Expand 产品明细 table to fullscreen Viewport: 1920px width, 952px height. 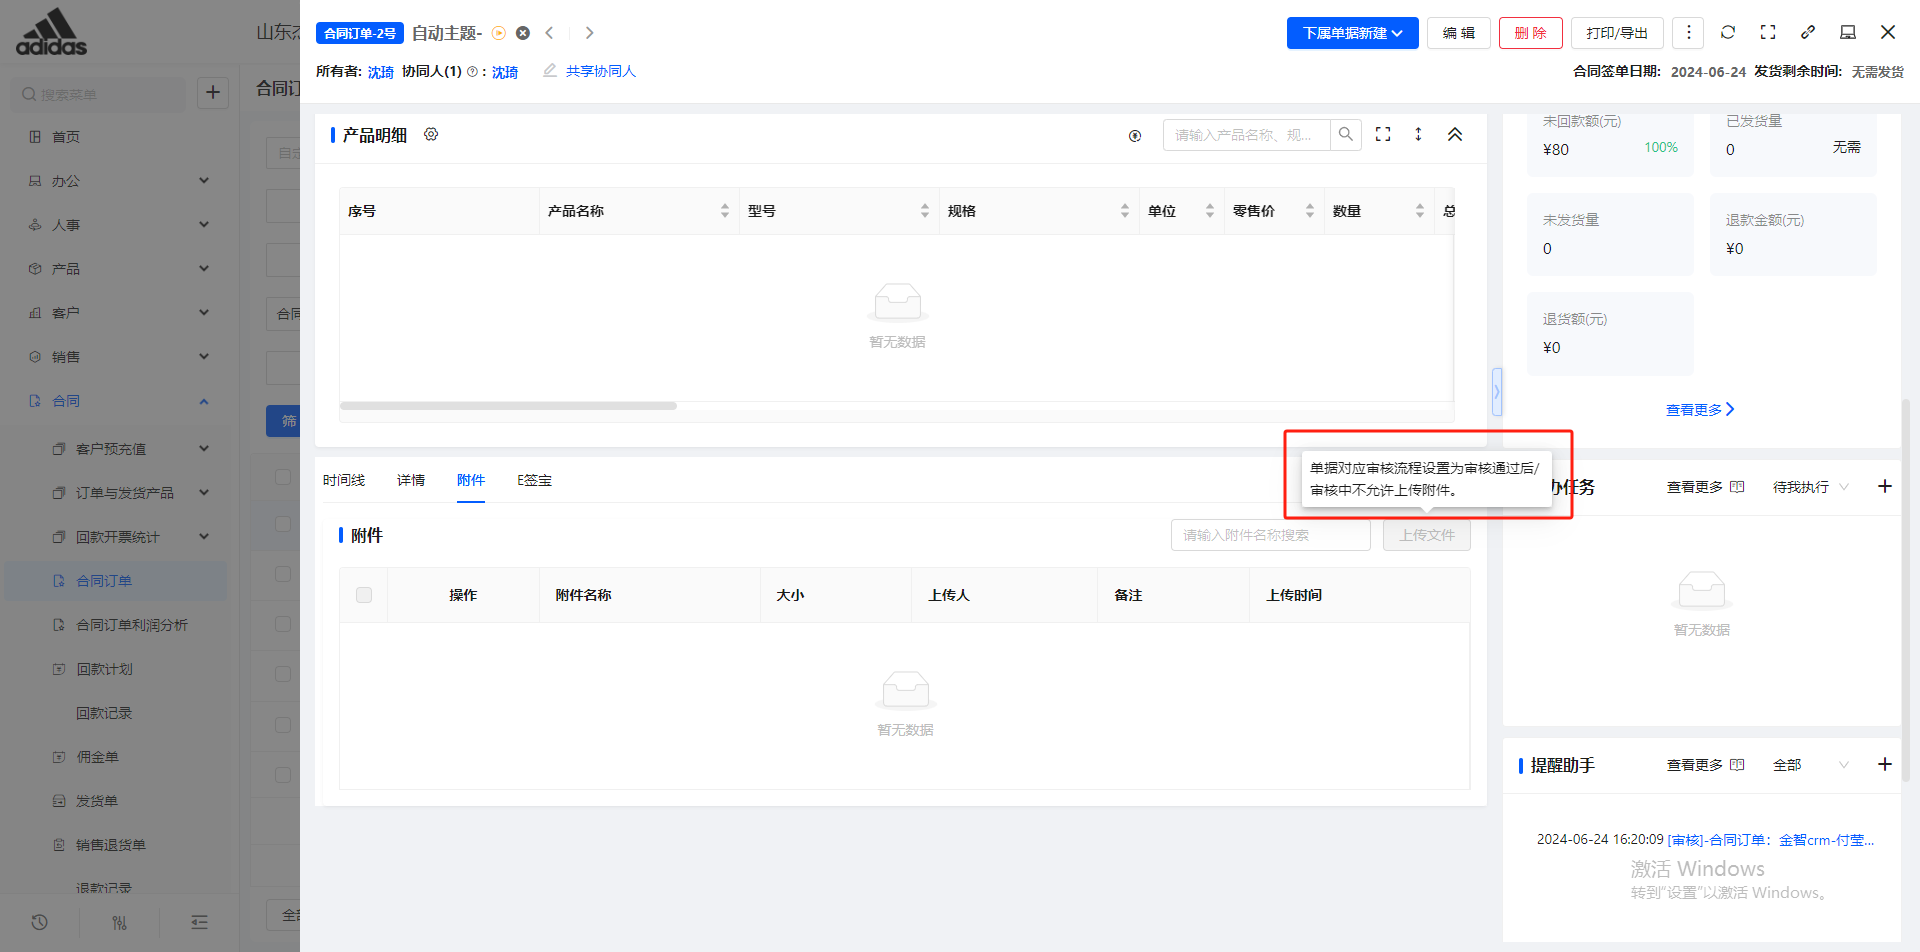(x=1383, y=134)
